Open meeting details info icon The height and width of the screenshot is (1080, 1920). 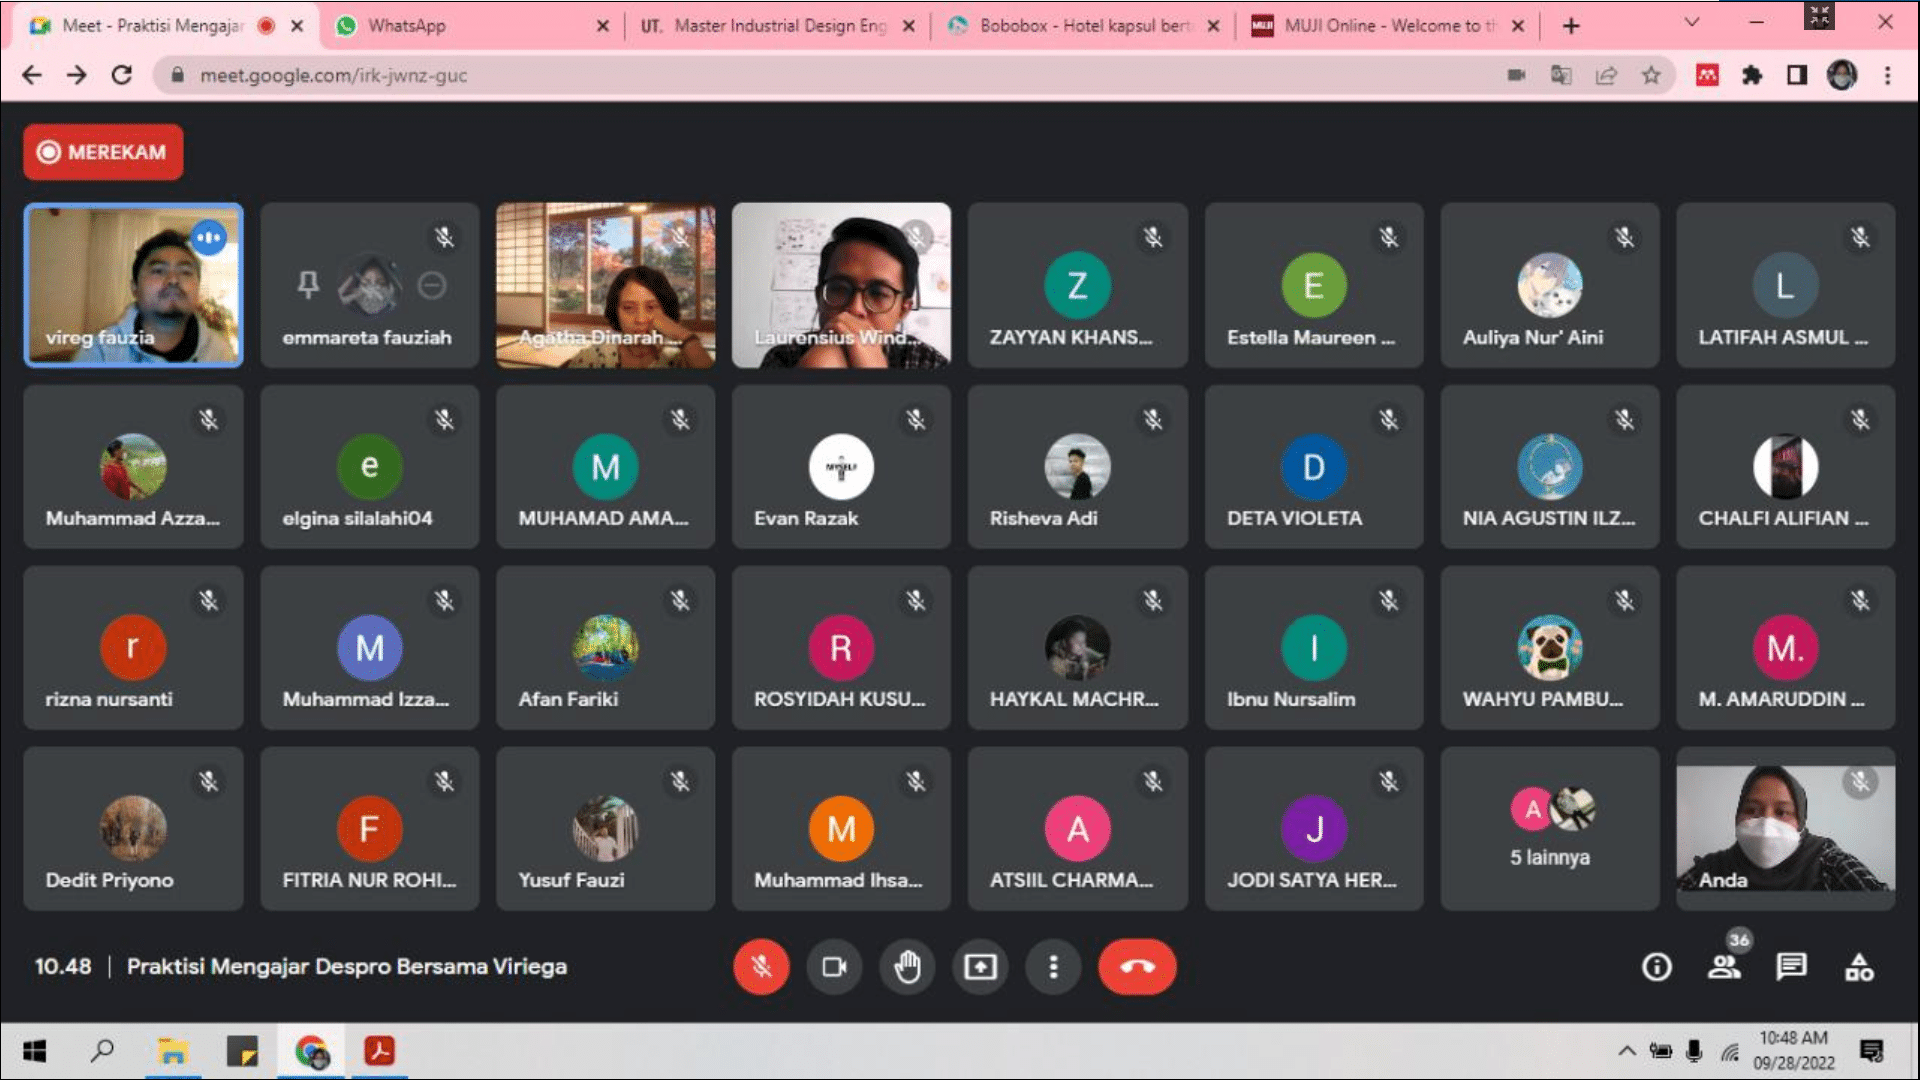click(1657, 967)
